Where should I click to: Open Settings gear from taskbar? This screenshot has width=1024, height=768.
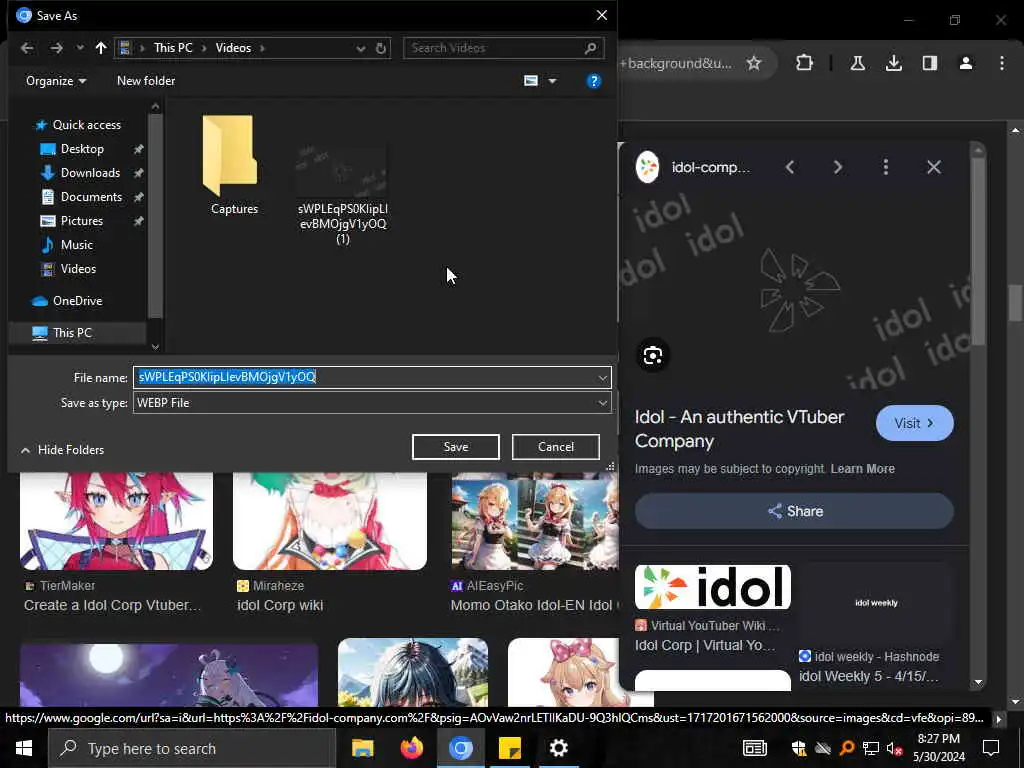[x=558, y=748]
